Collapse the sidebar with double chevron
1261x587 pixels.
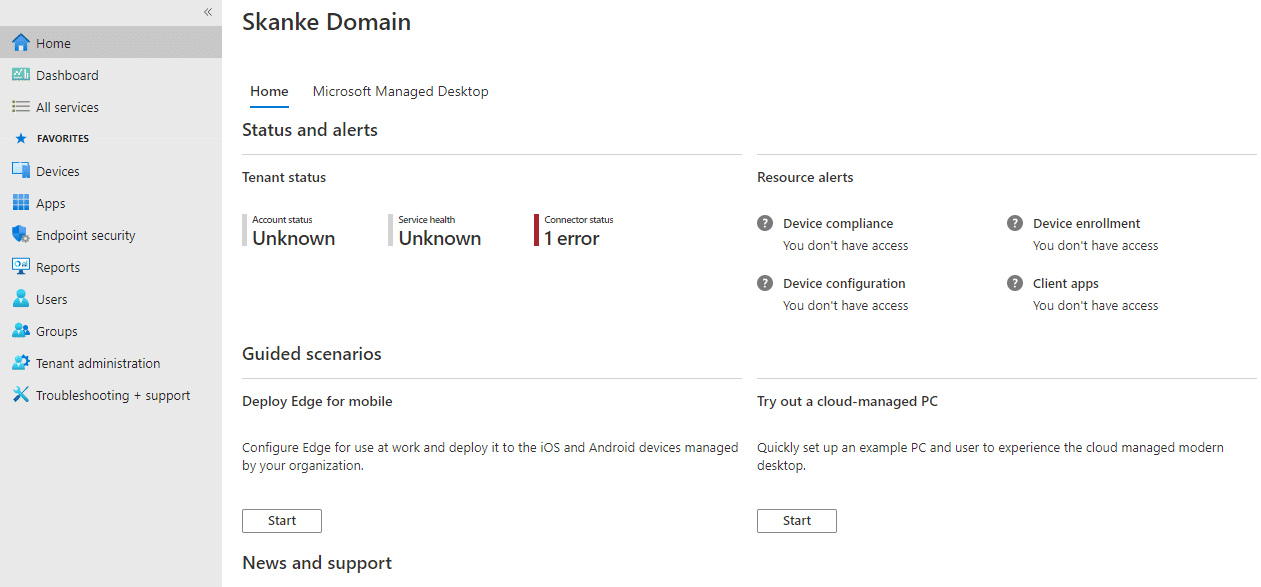pos(208,12)
